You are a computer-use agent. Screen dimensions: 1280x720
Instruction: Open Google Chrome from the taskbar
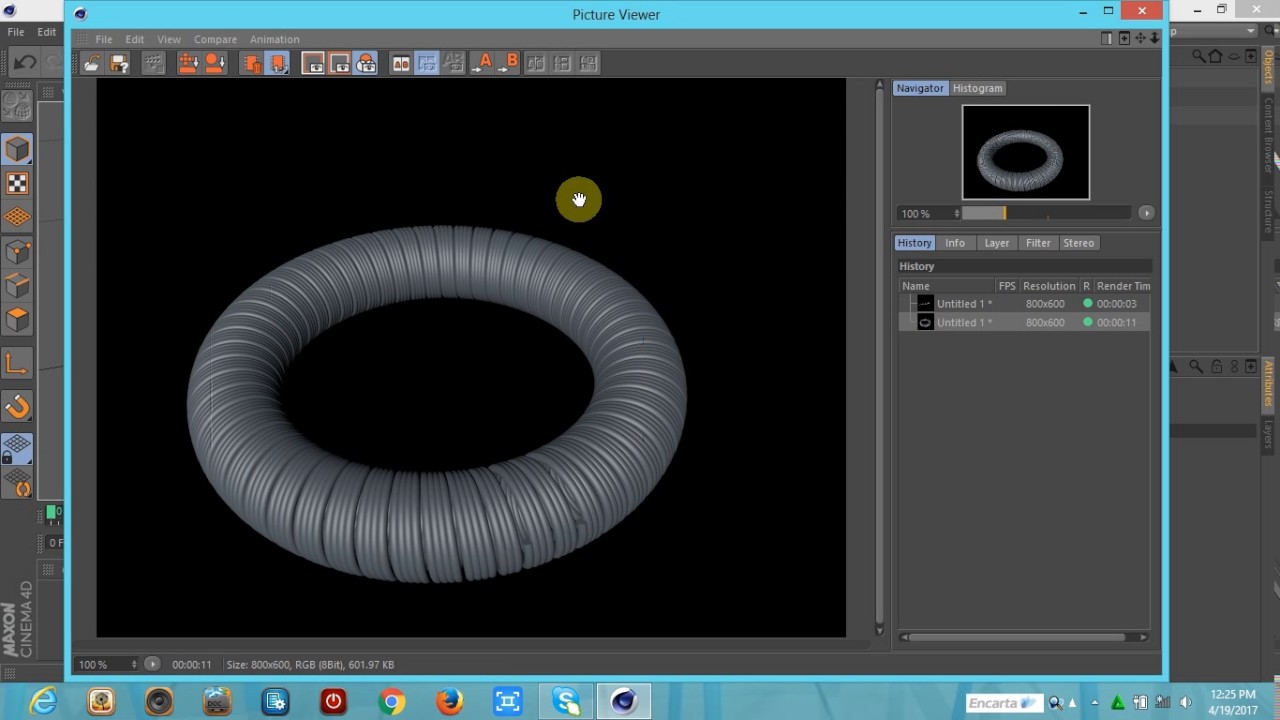tap(392, 702)
